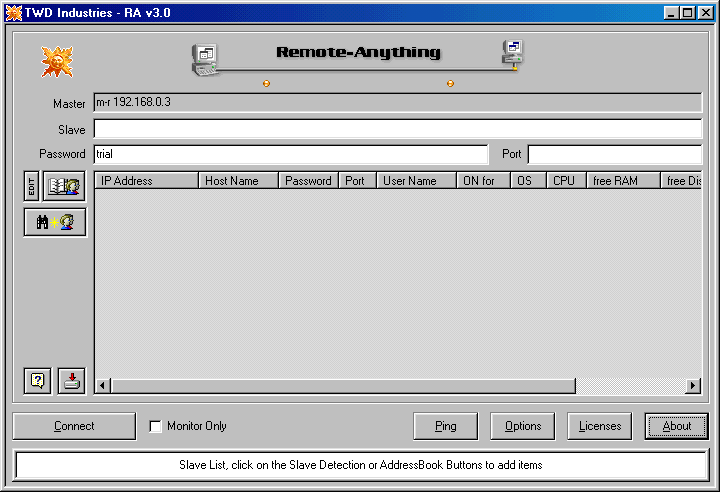
Task: Open the Address Book icon button
Action: click(65, 186)
